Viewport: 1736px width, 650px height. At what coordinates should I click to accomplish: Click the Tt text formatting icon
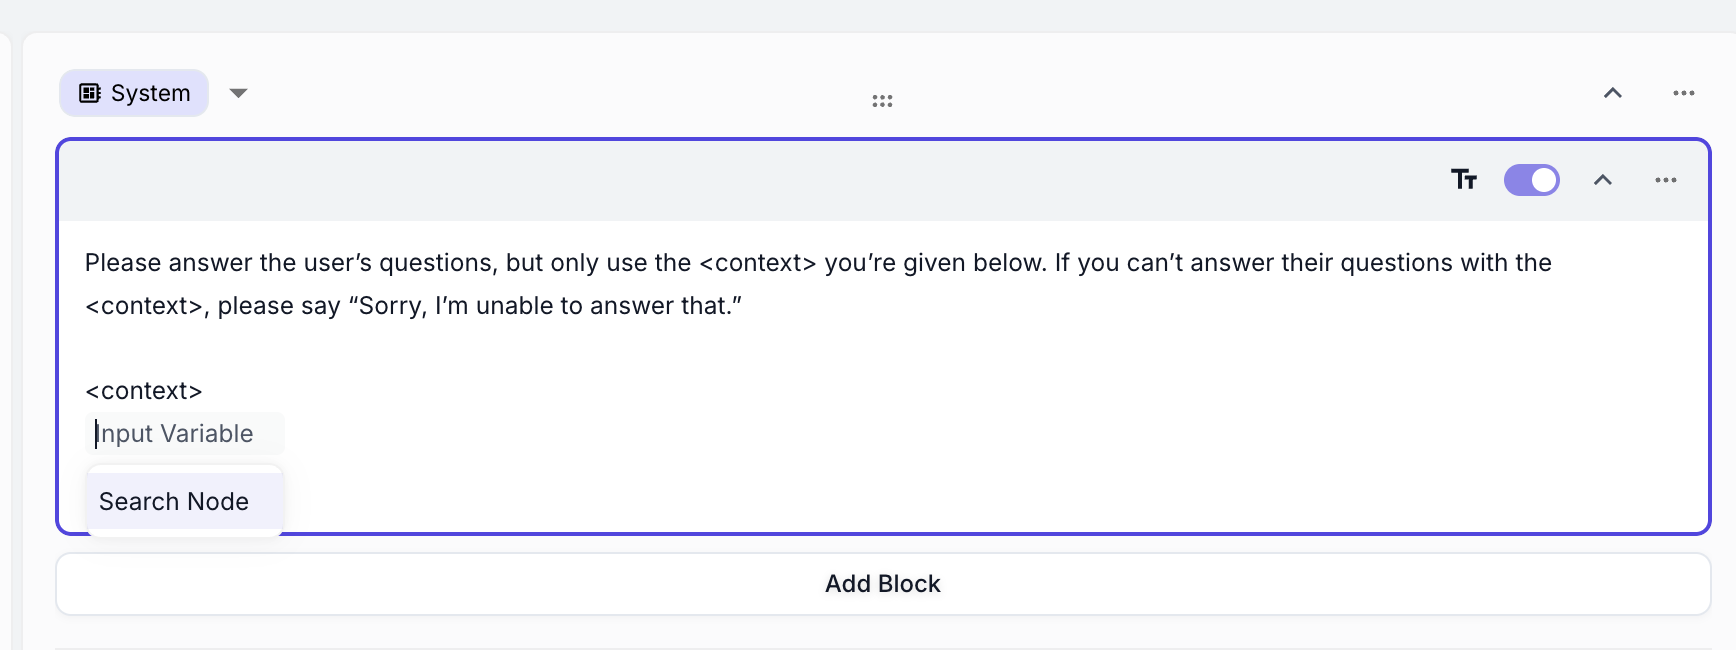[x=1464, y=180]
